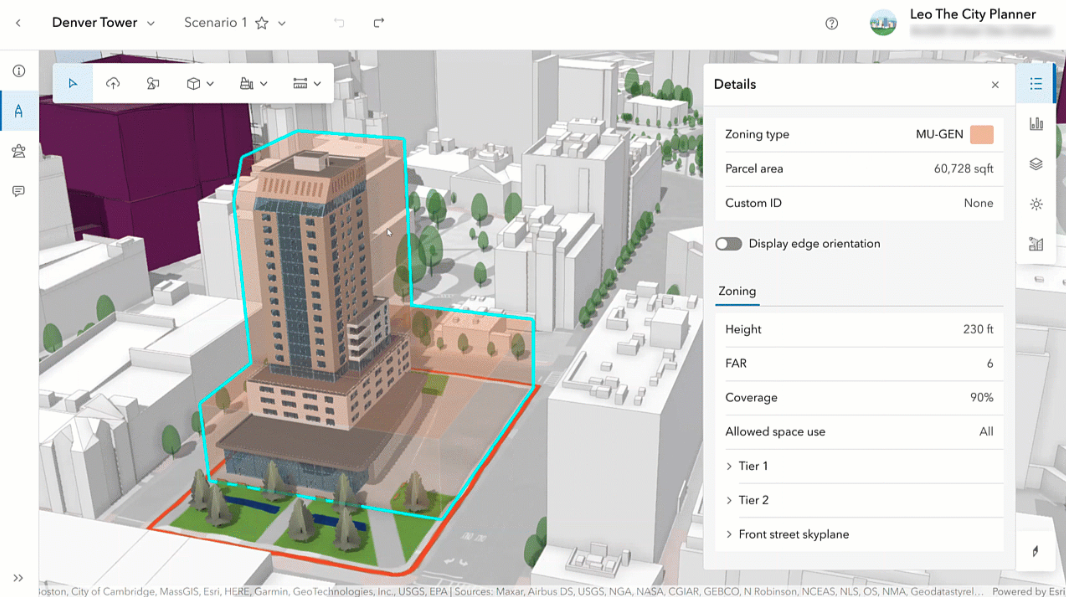Open the Scenario 1 dropdown arrow
1066x597 pixels.
[x=281, y=23]
